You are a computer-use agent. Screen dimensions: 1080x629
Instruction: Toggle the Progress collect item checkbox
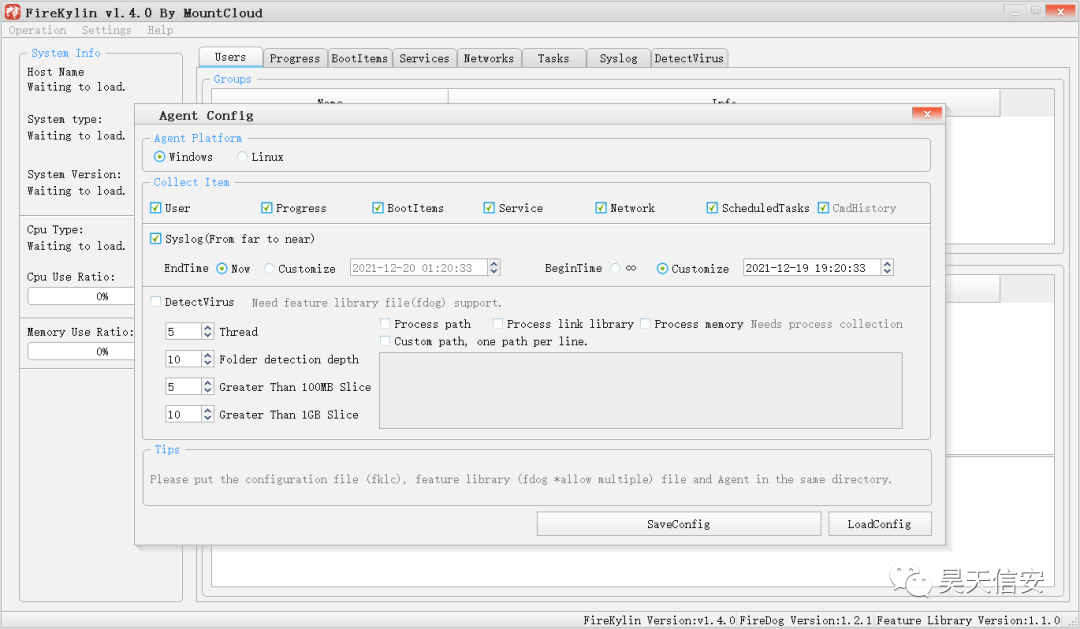click(267, 207)
